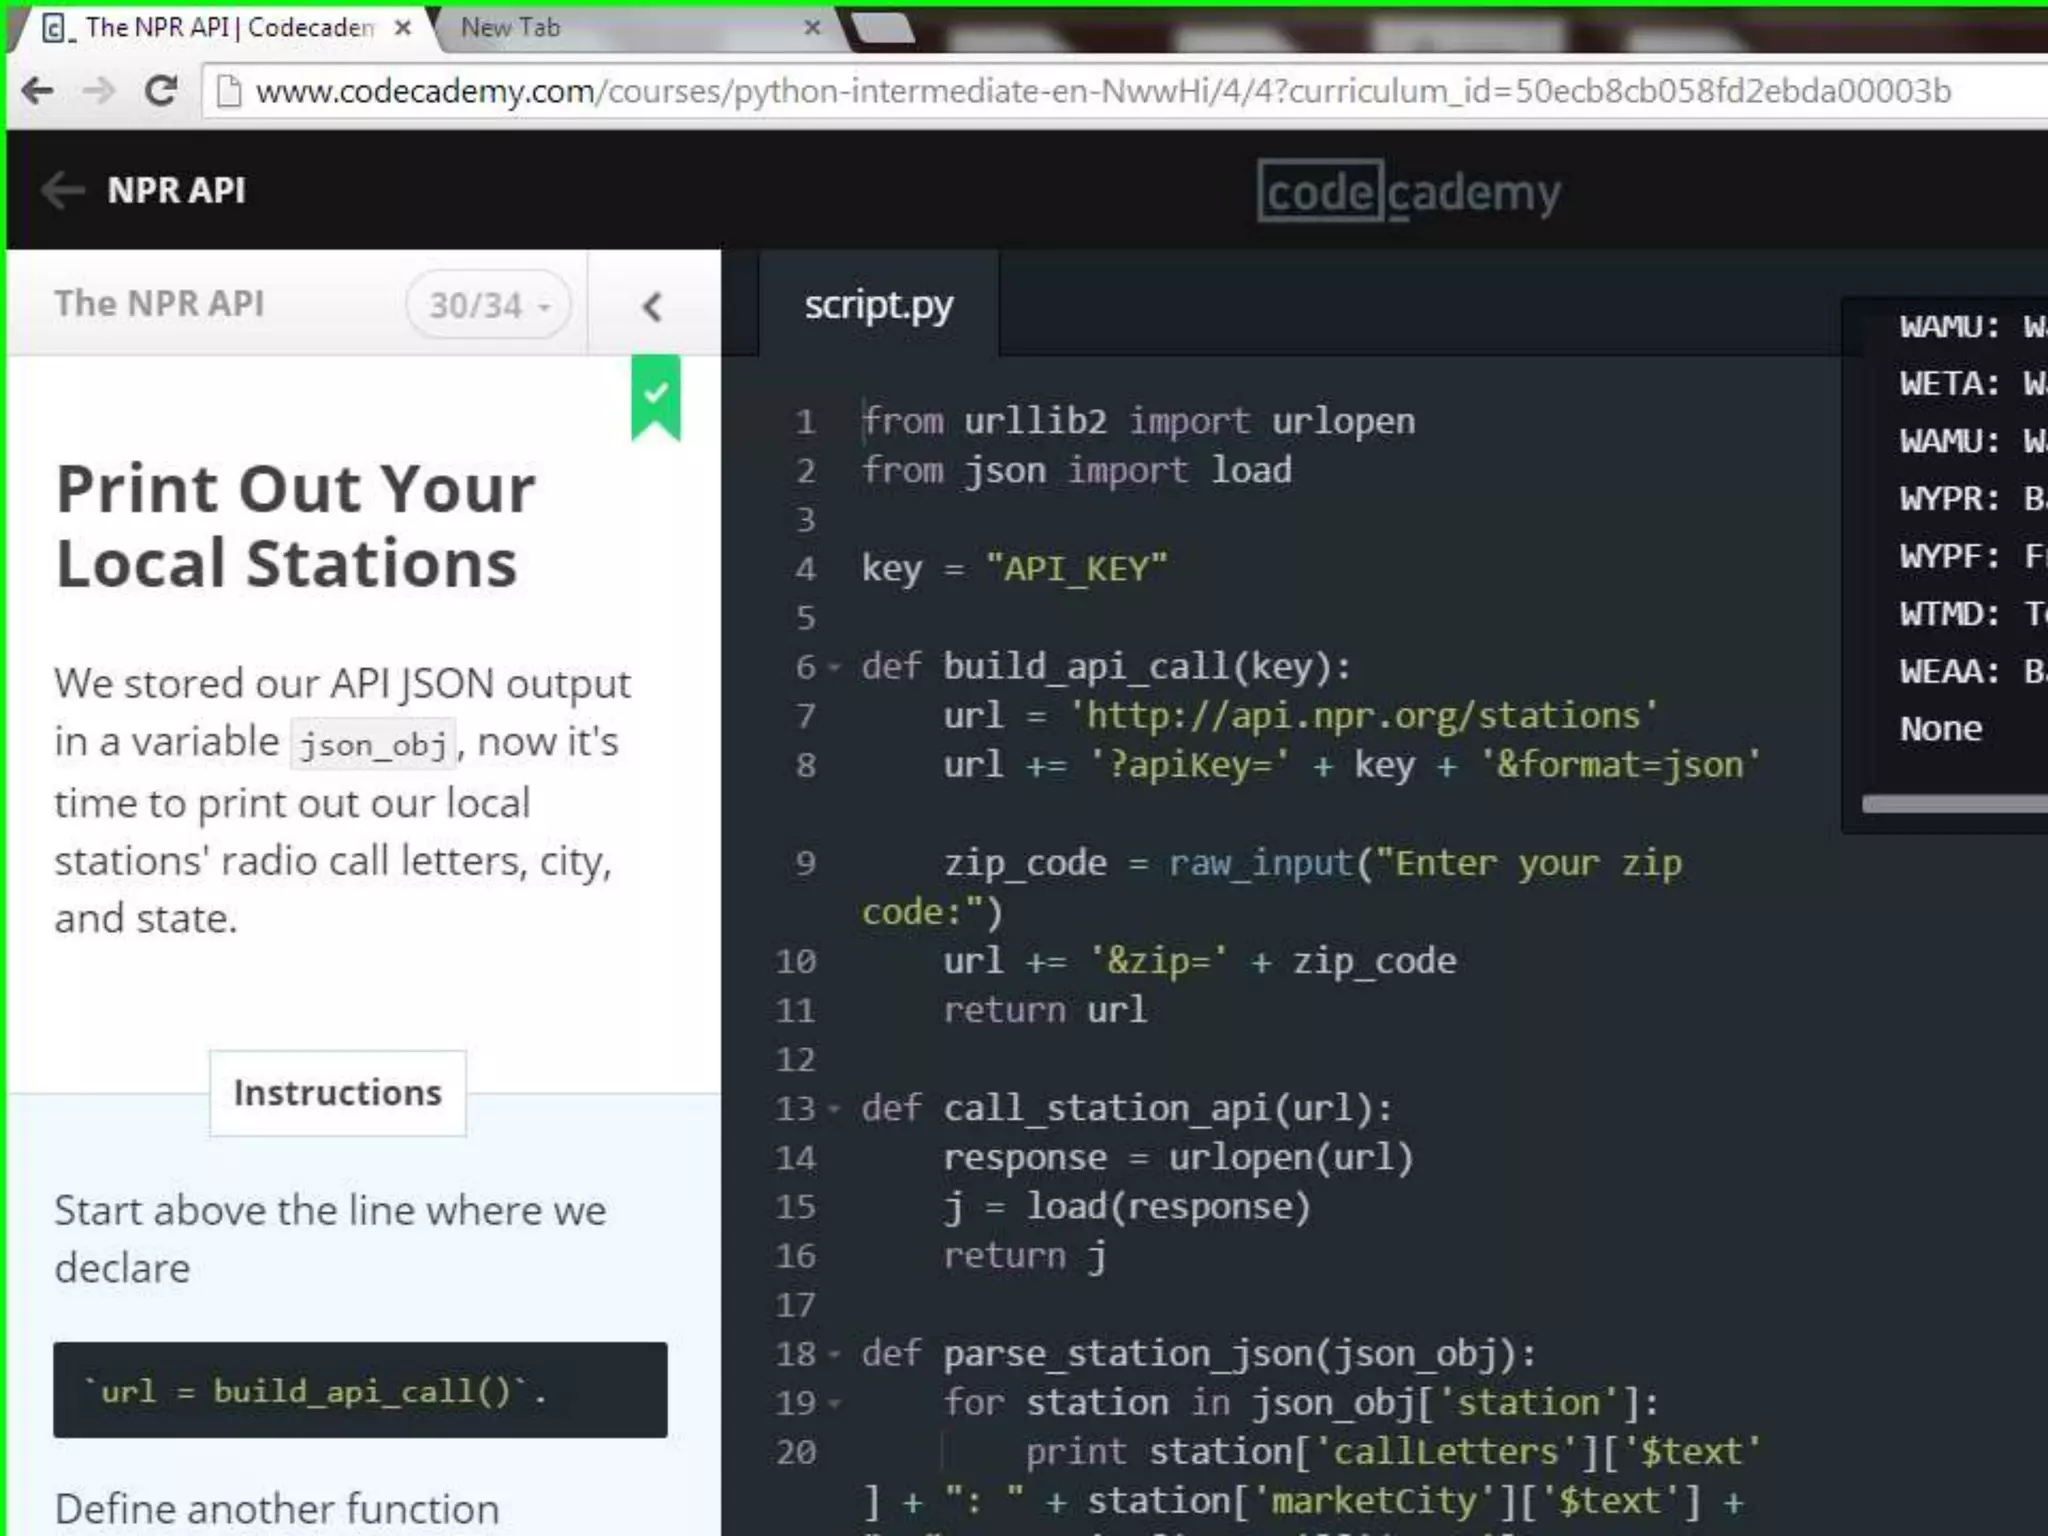Click The NPR API lesson title
Screen dimensions: 2048x1536
(x=160, y=303)
